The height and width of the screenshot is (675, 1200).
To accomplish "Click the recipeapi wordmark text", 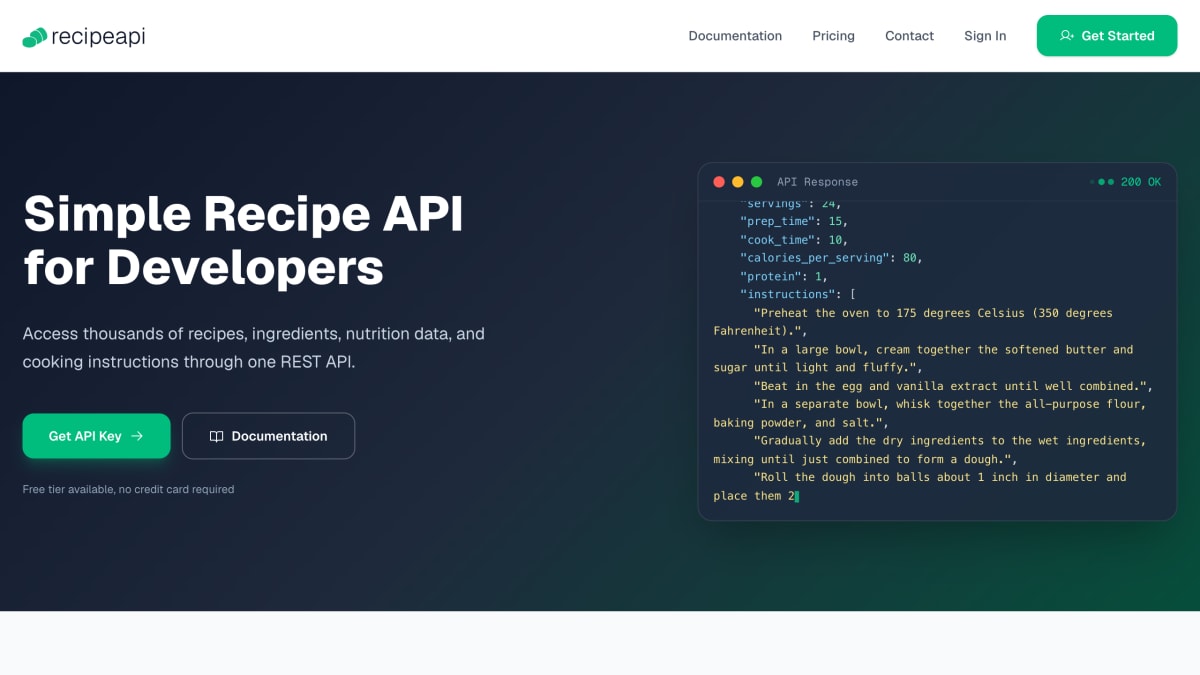I will click(98, 36).
